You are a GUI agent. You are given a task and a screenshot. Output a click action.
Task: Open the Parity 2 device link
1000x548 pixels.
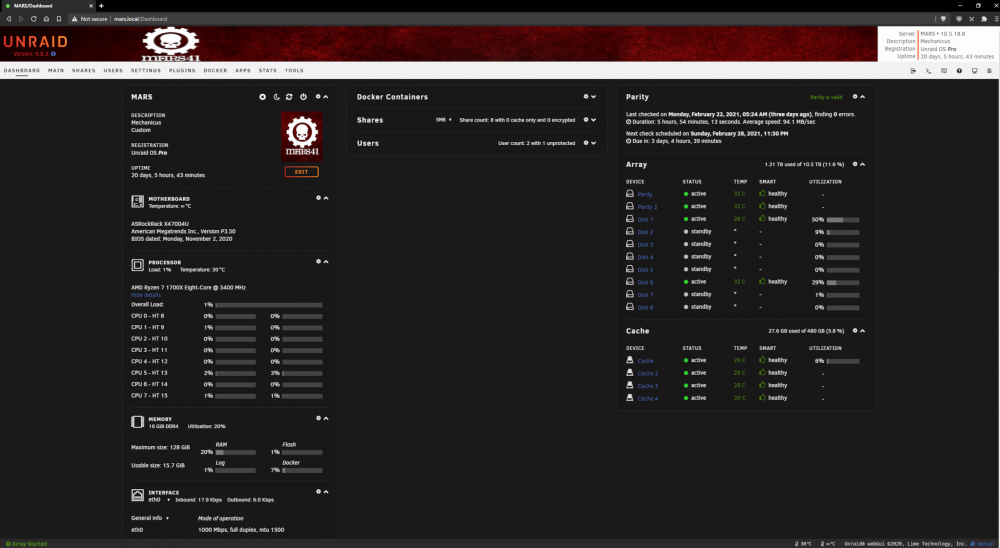pyautogui.click(x=647, y=207)
